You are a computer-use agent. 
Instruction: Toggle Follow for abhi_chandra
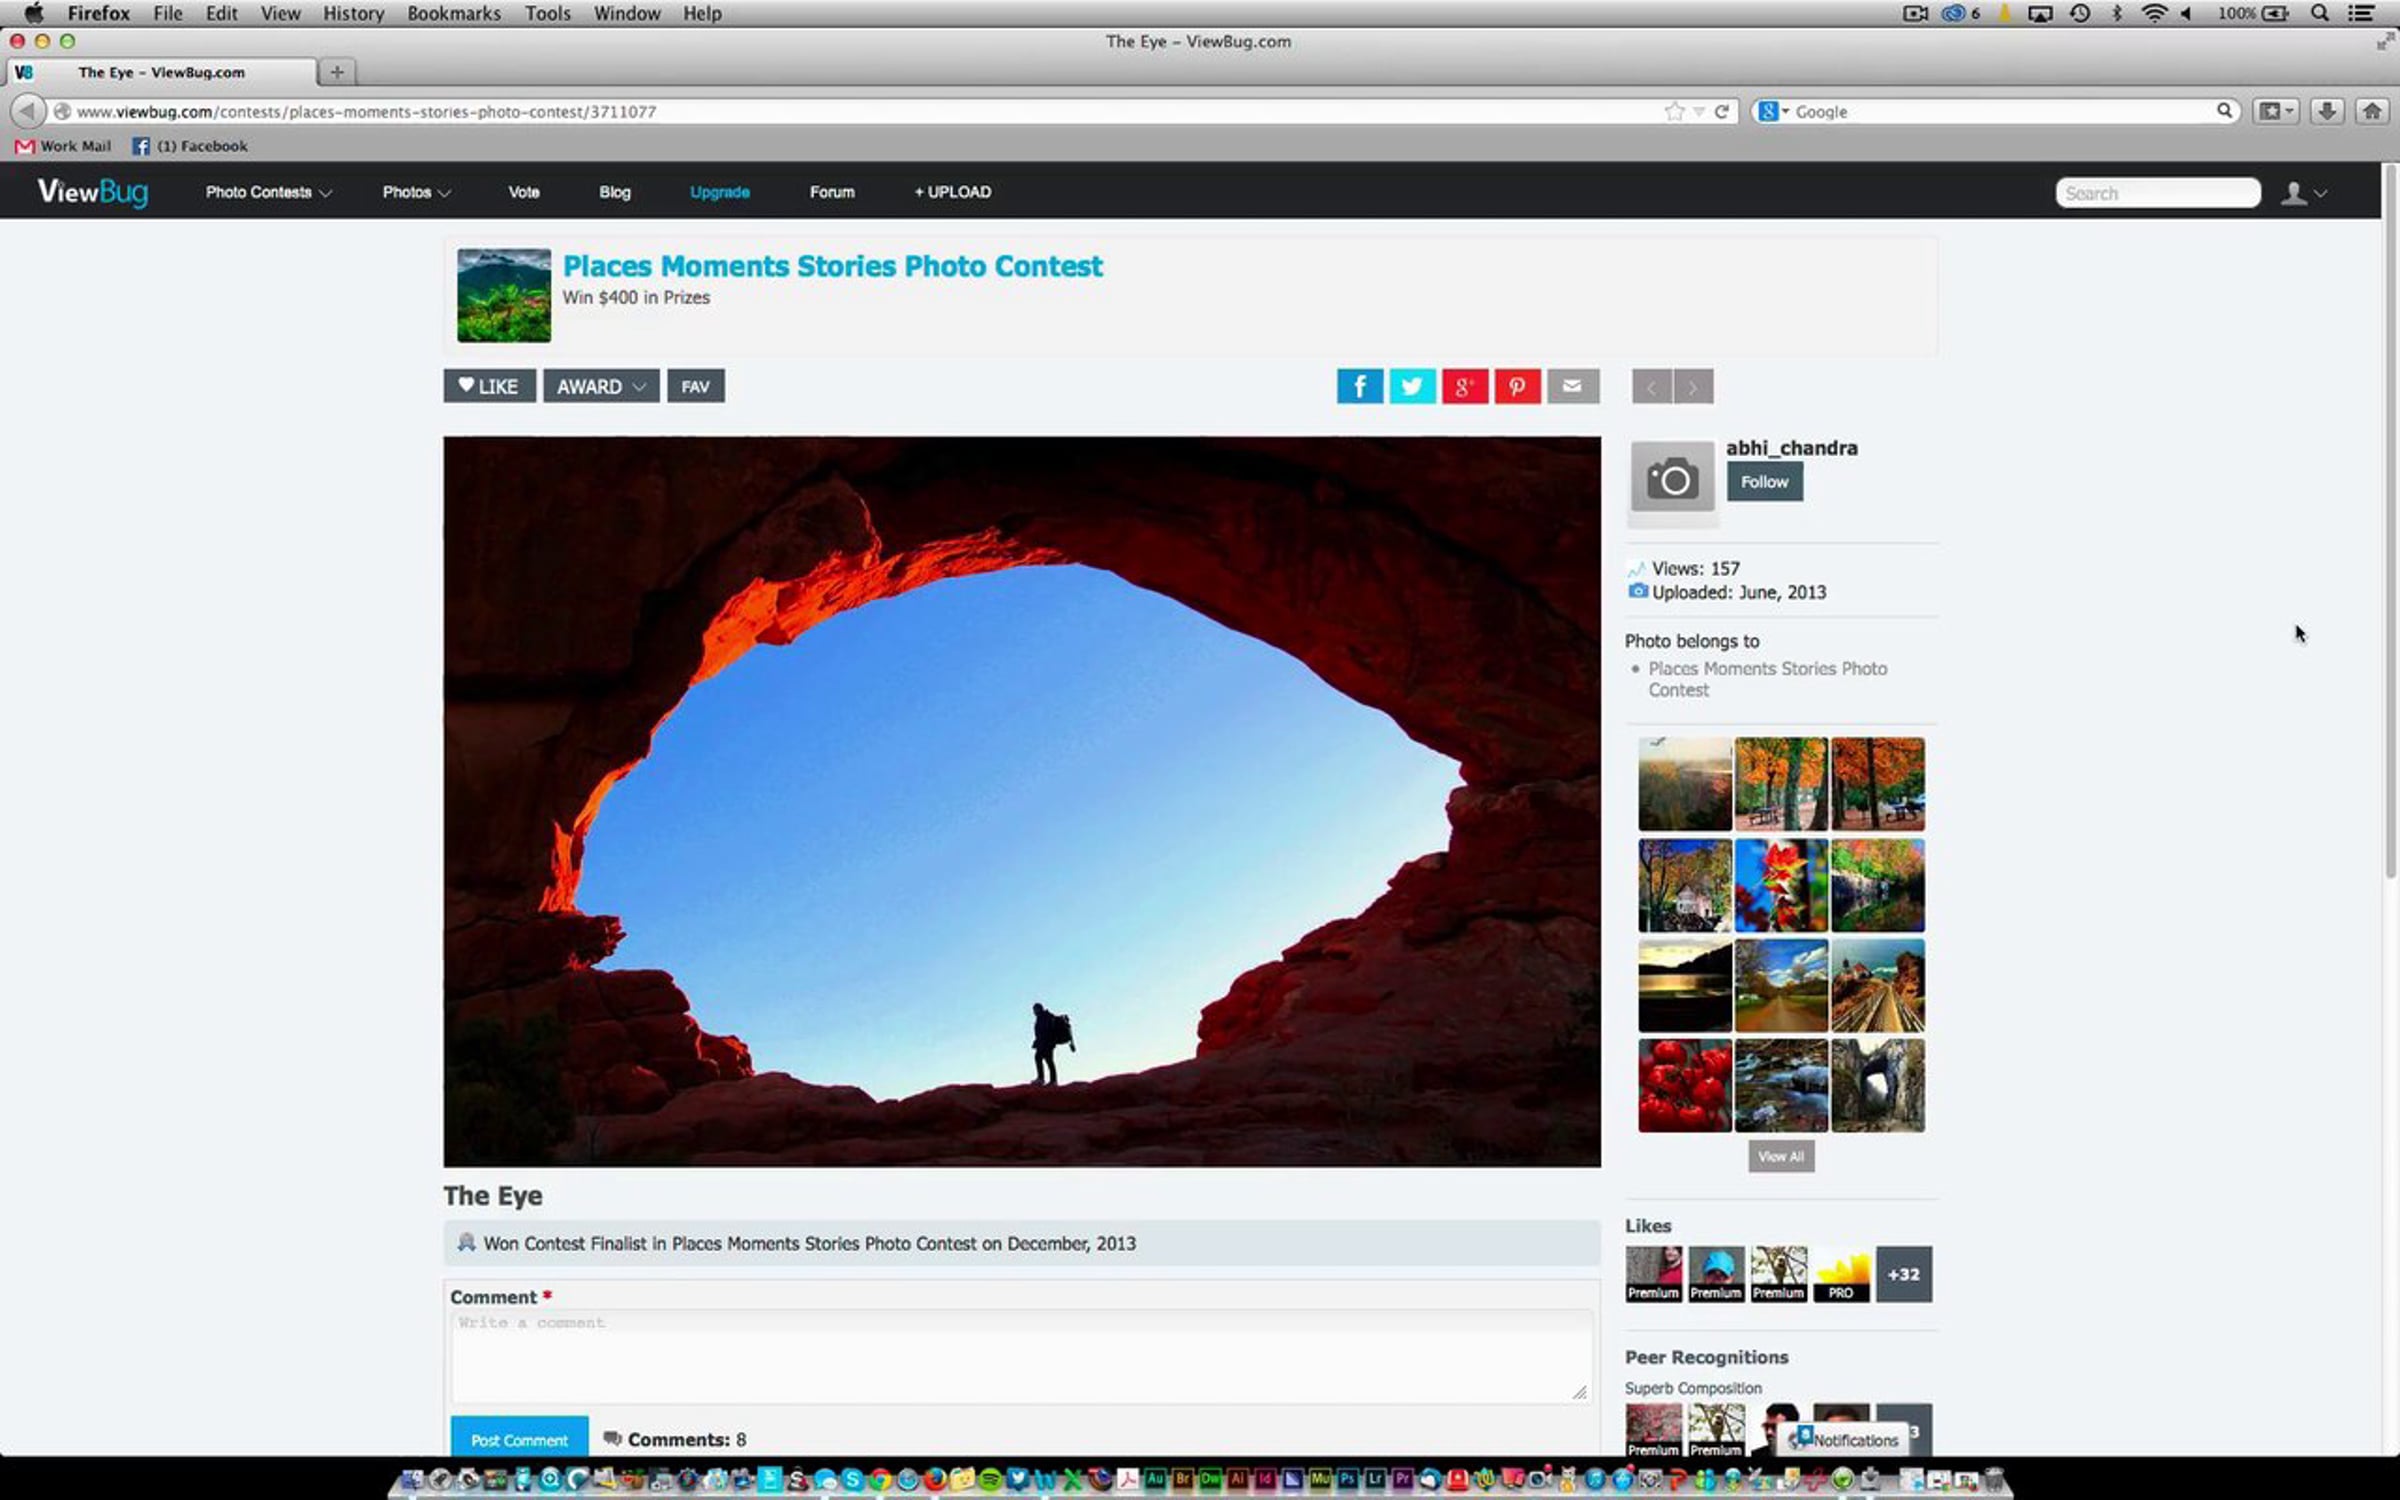[1764, 482]
